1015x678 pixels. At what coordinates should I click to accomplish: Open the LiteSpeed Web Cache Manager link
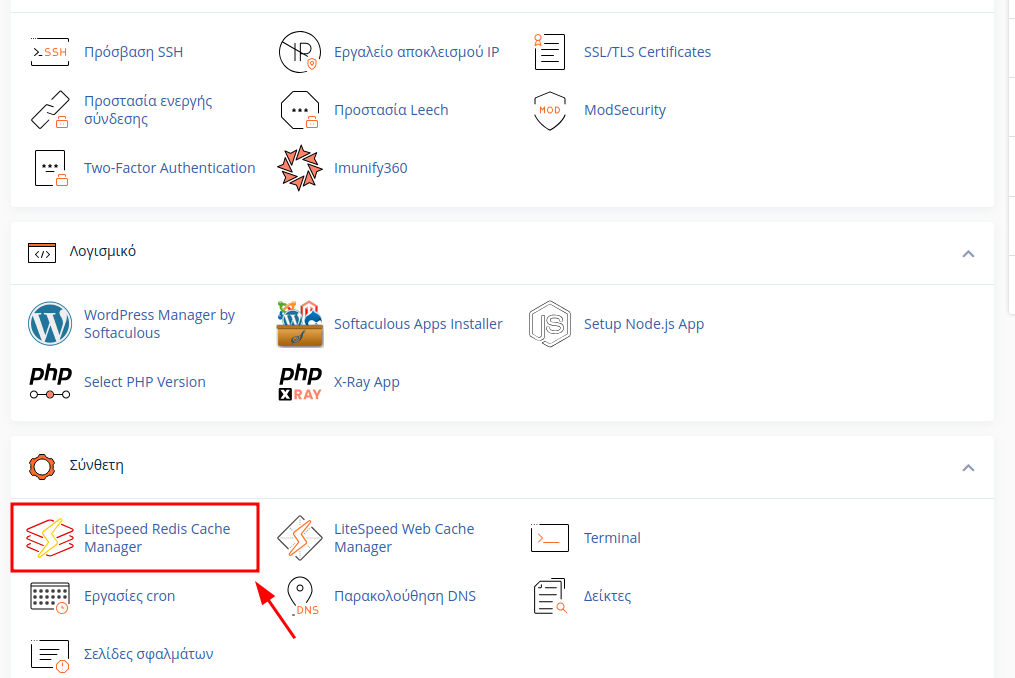pyautogui.click(x=404, y=537)
